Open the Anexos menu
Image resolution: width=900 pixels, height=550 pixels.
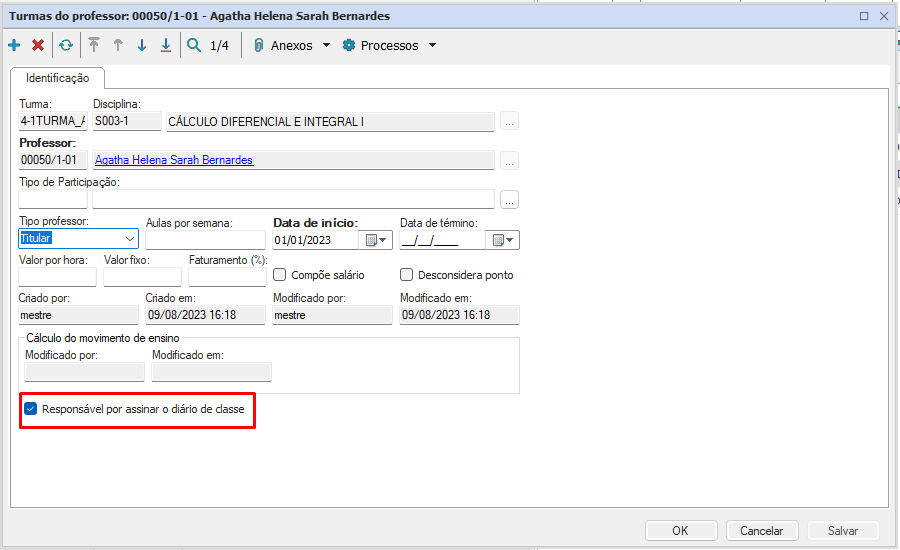point(292,45)
